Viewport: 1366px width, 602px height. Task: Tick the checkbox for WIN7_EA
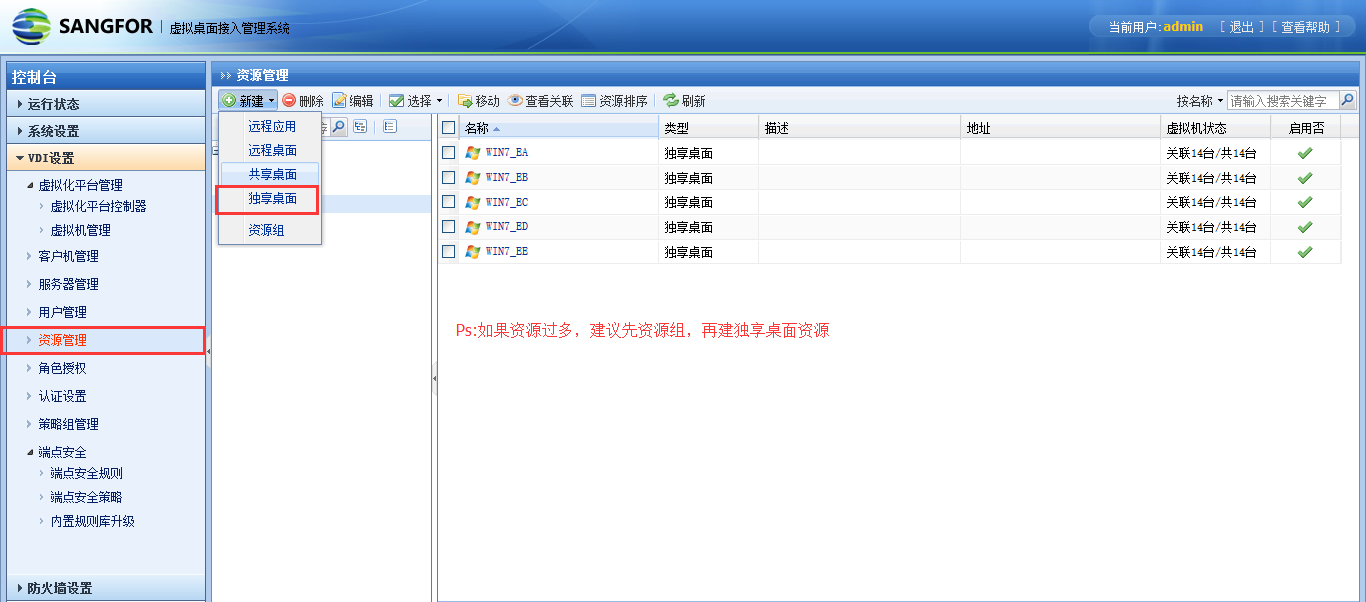(448, 152)
